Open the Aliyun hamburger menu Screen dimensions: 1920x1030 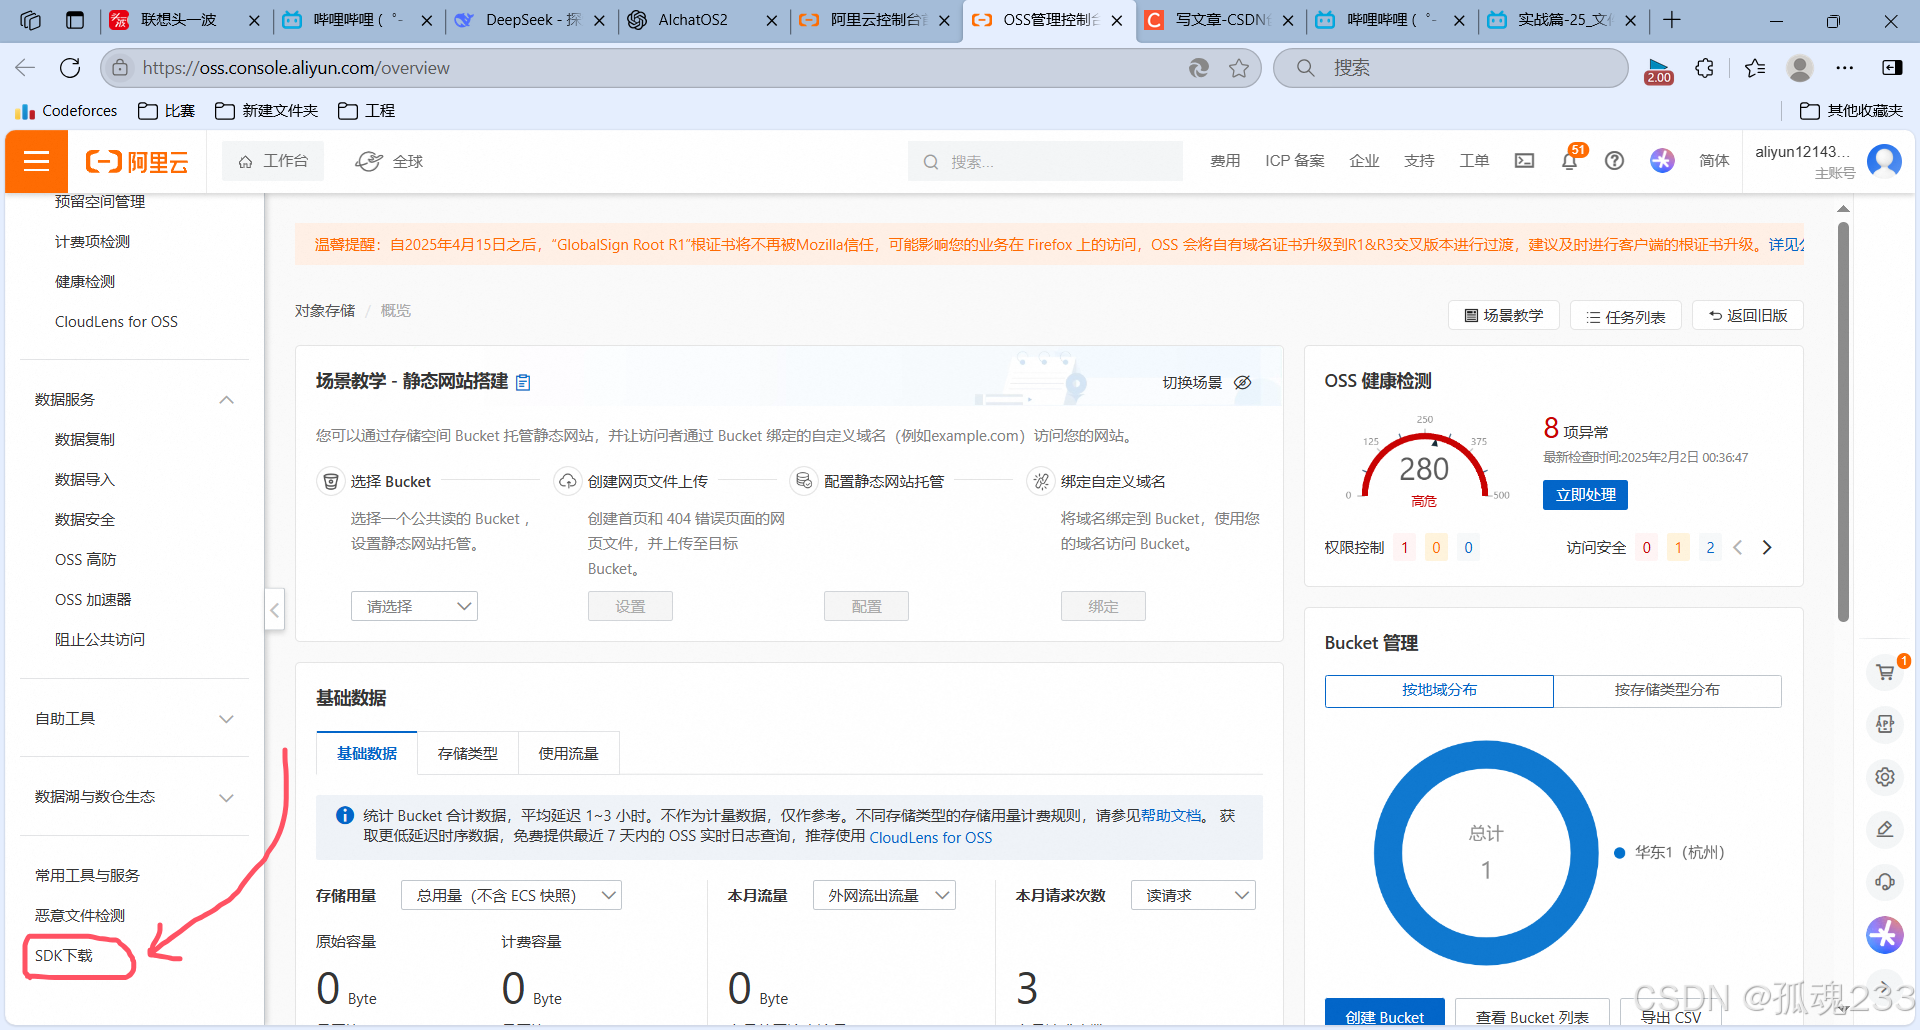point(37,161)
